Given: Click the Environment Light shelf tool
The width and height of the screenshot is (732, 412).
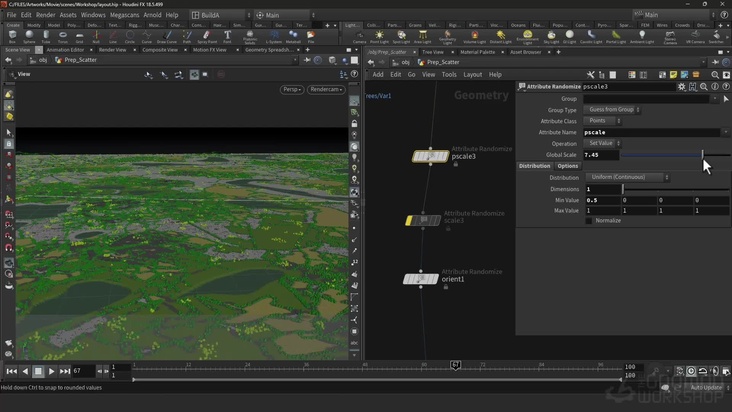Looking at the screenshot, I should [526, 36].
